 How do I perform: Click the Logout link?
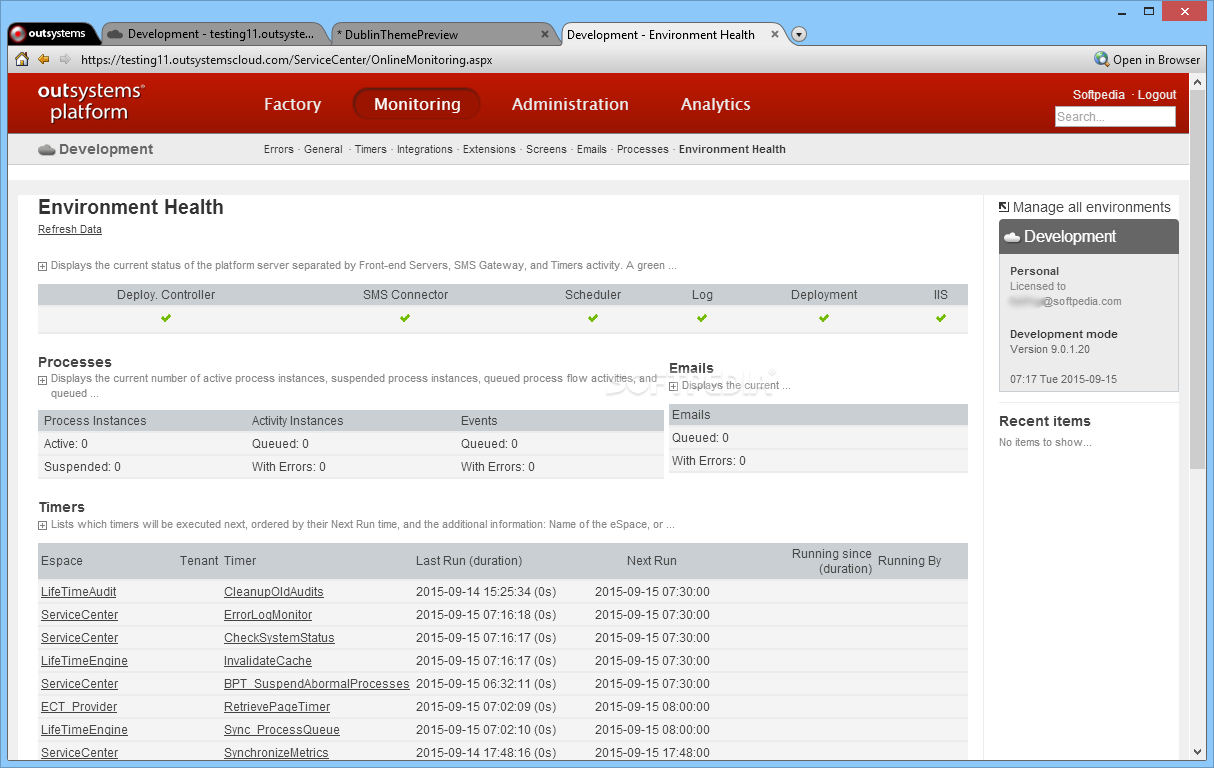click(1157, 95)
